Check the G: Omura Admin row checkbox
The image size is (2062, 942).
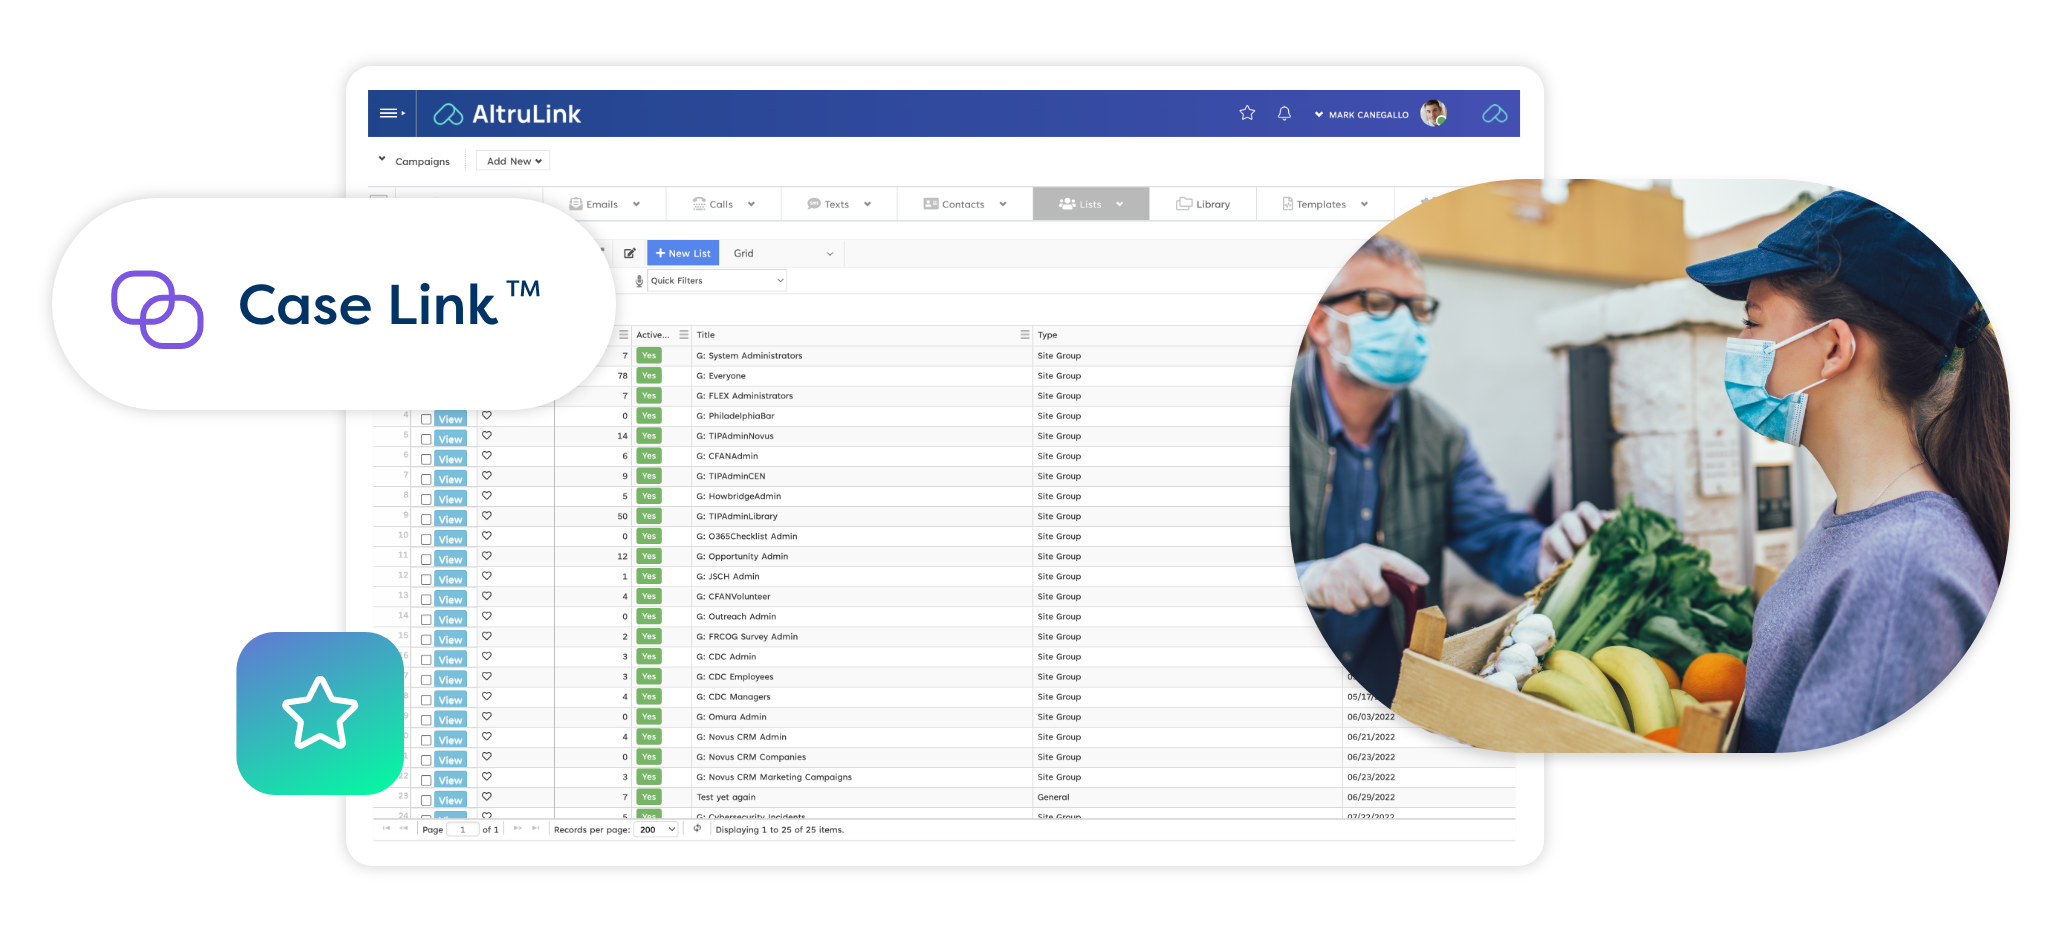(x=426, y=720)
